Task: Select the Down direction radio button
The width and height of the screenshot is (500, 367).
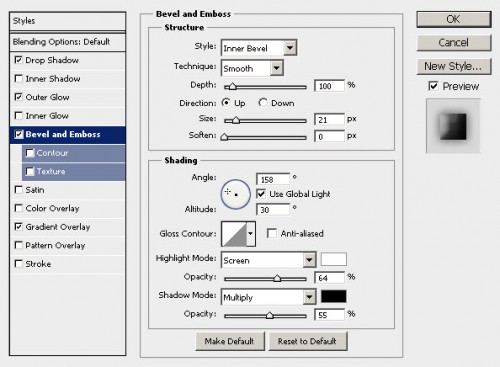Action: (263, 103)
